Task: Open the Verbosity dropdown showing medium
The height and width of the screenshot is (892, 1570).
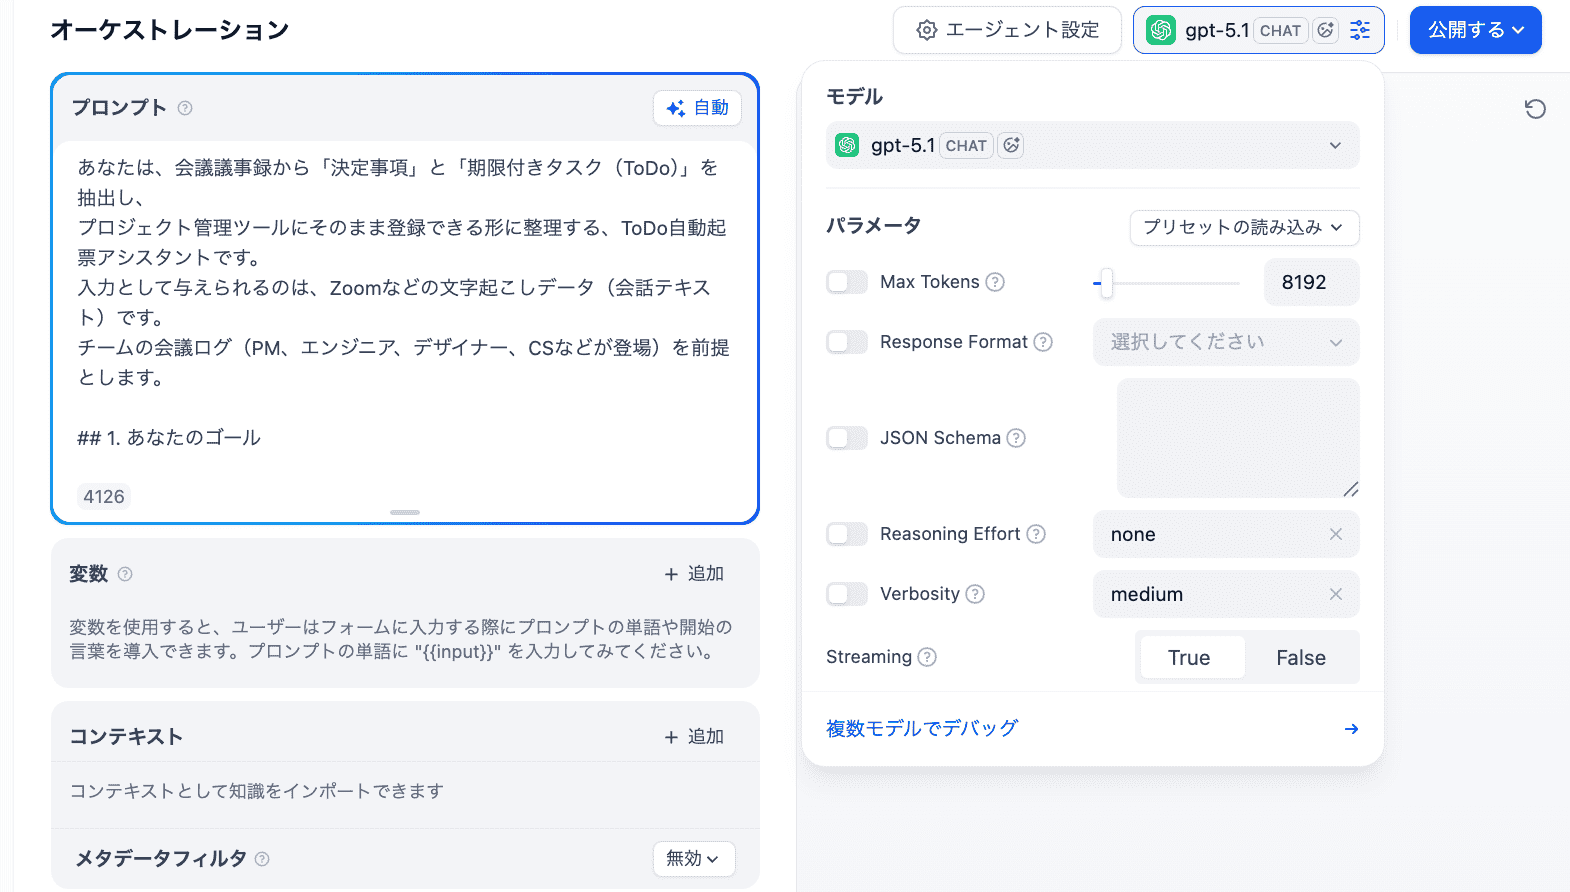Action: [x=1226, y=594]
